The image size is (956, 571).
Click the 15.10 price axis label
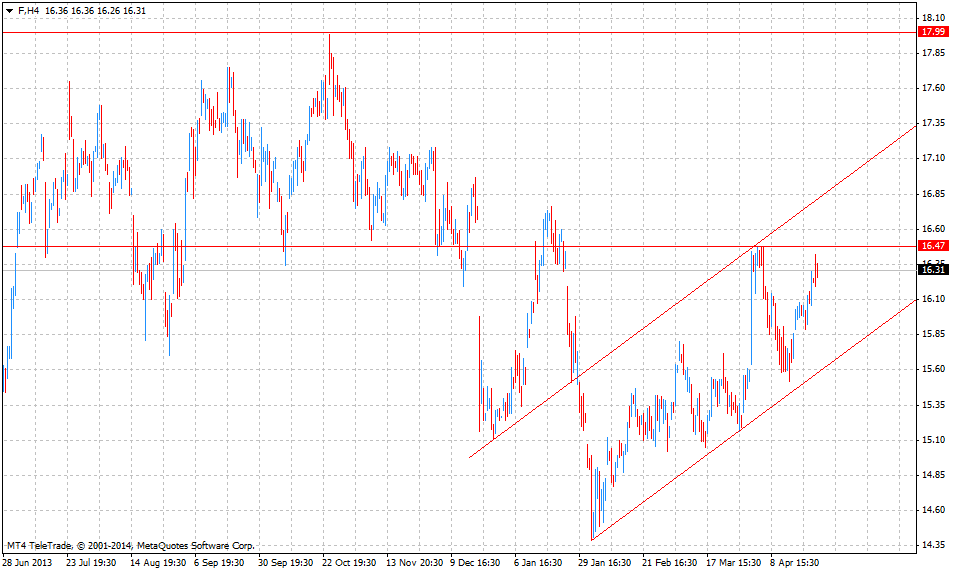point(933,439)
